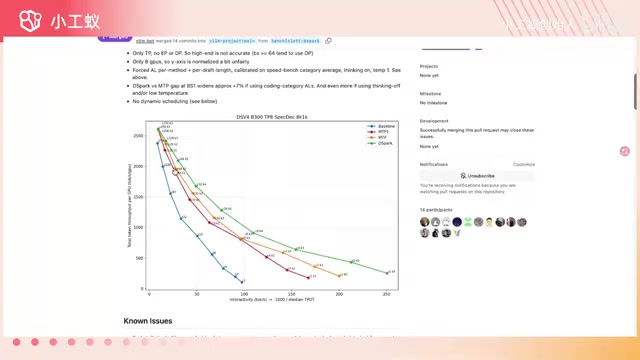Viewport: 640px width, 360px height.
Task: Click the Known Issues heading
Action: (148, 321)
